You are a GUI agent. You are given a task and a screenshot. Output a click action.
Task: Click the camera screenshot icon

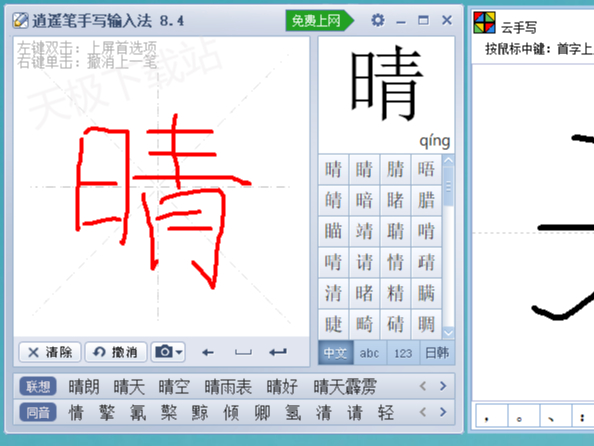pyautogui.click(x=164, y=352)
